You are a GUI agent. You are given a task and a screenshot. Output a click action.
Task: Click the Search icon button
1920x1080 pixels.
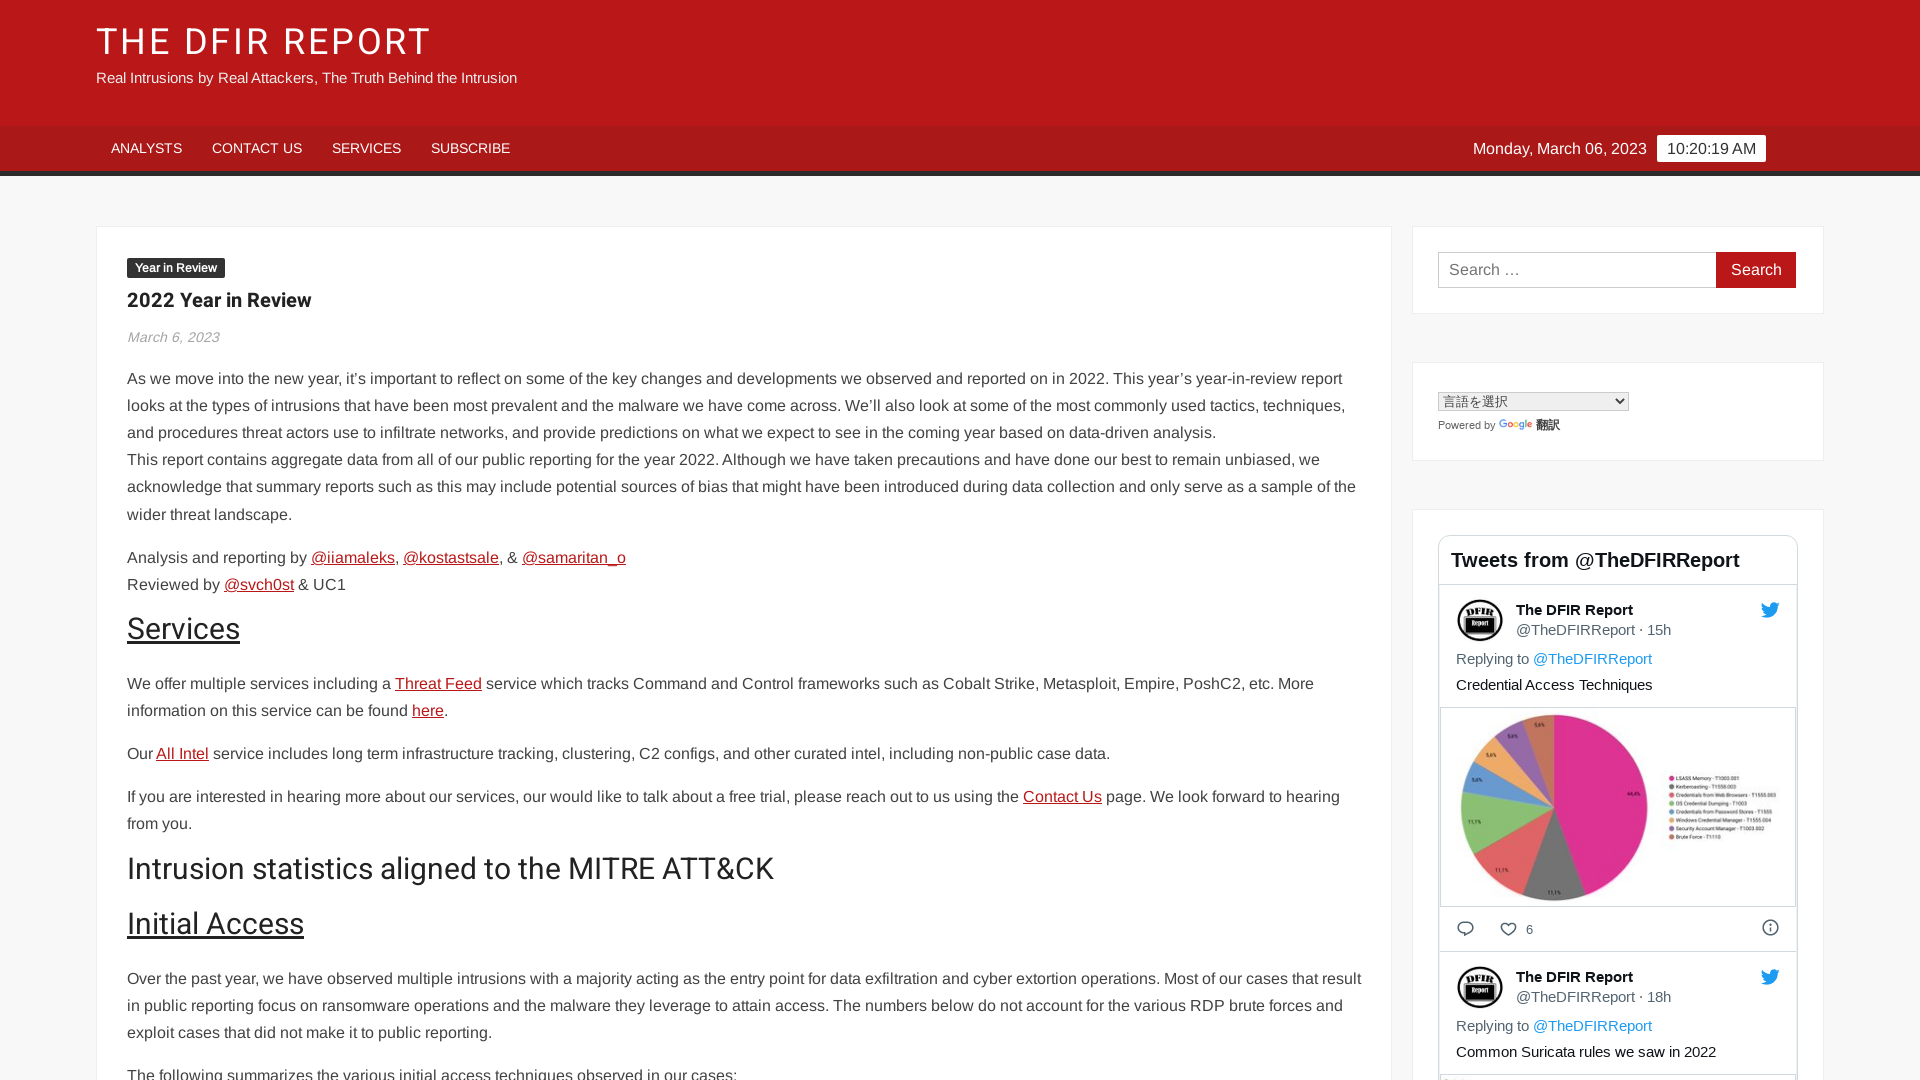pos(1756,270)
